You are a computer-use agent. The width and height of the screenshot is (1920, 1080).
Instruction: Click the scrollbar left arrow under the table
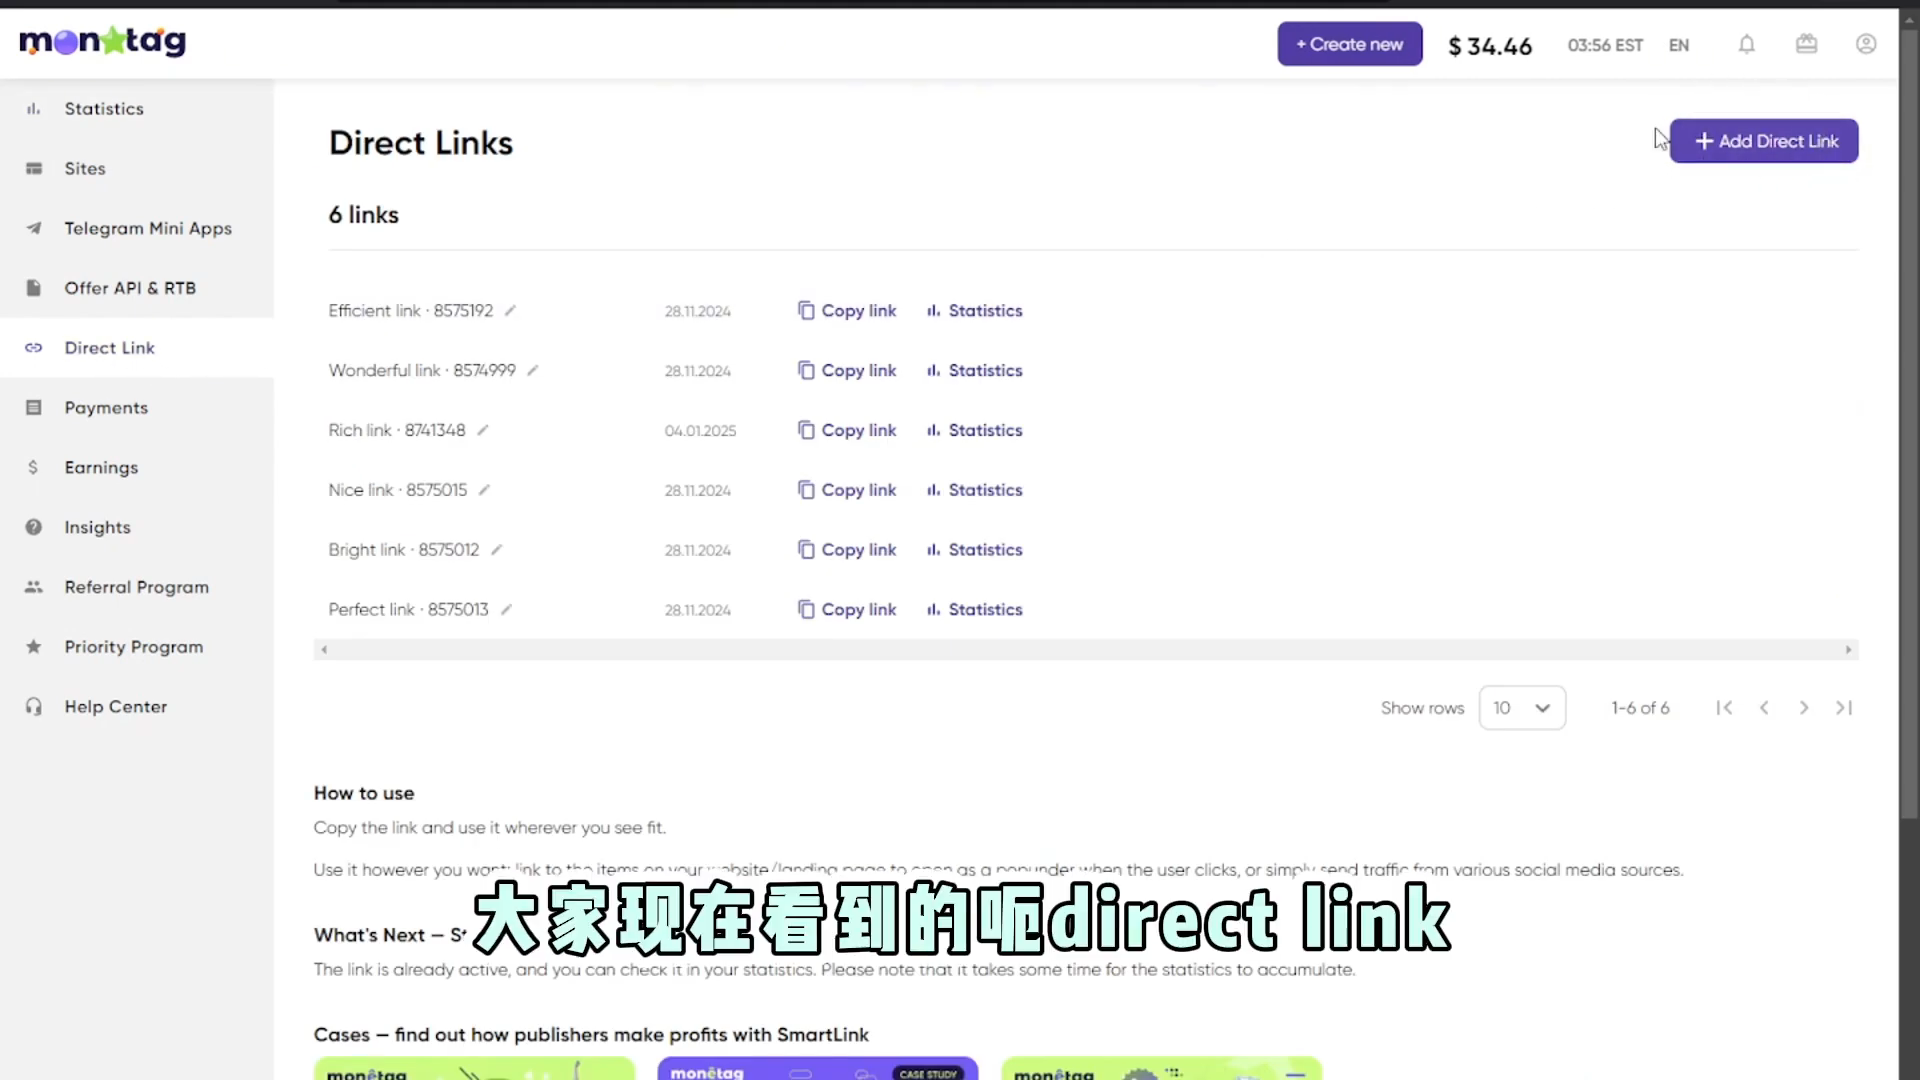pyautogui.click(x=323, y=650)
